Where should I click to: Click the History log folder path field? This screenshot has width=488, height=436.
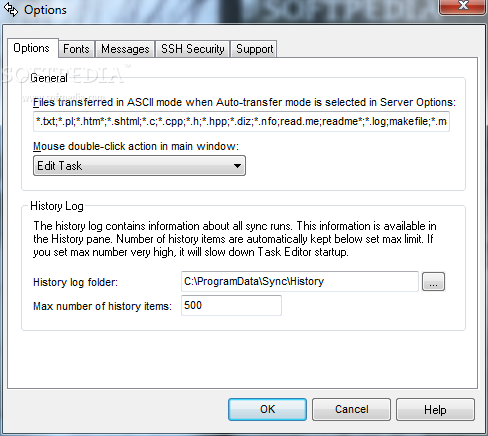[299, 281]
